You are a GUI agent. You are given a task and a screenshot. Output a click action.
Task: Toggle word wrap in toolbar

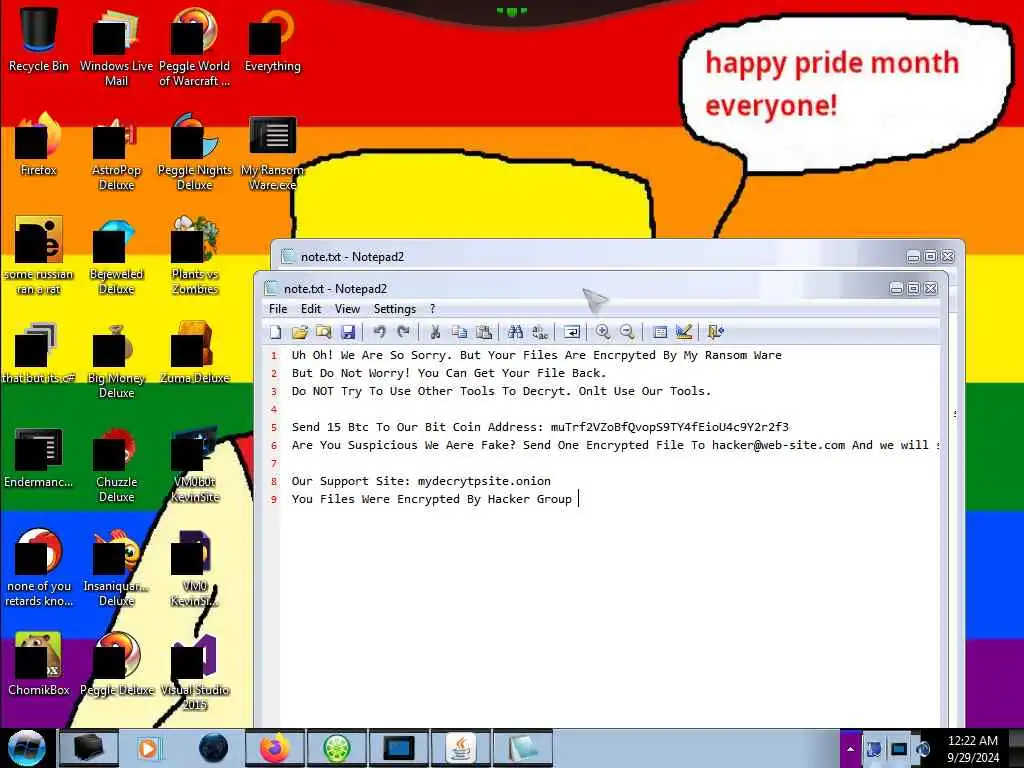pos(571,332)
